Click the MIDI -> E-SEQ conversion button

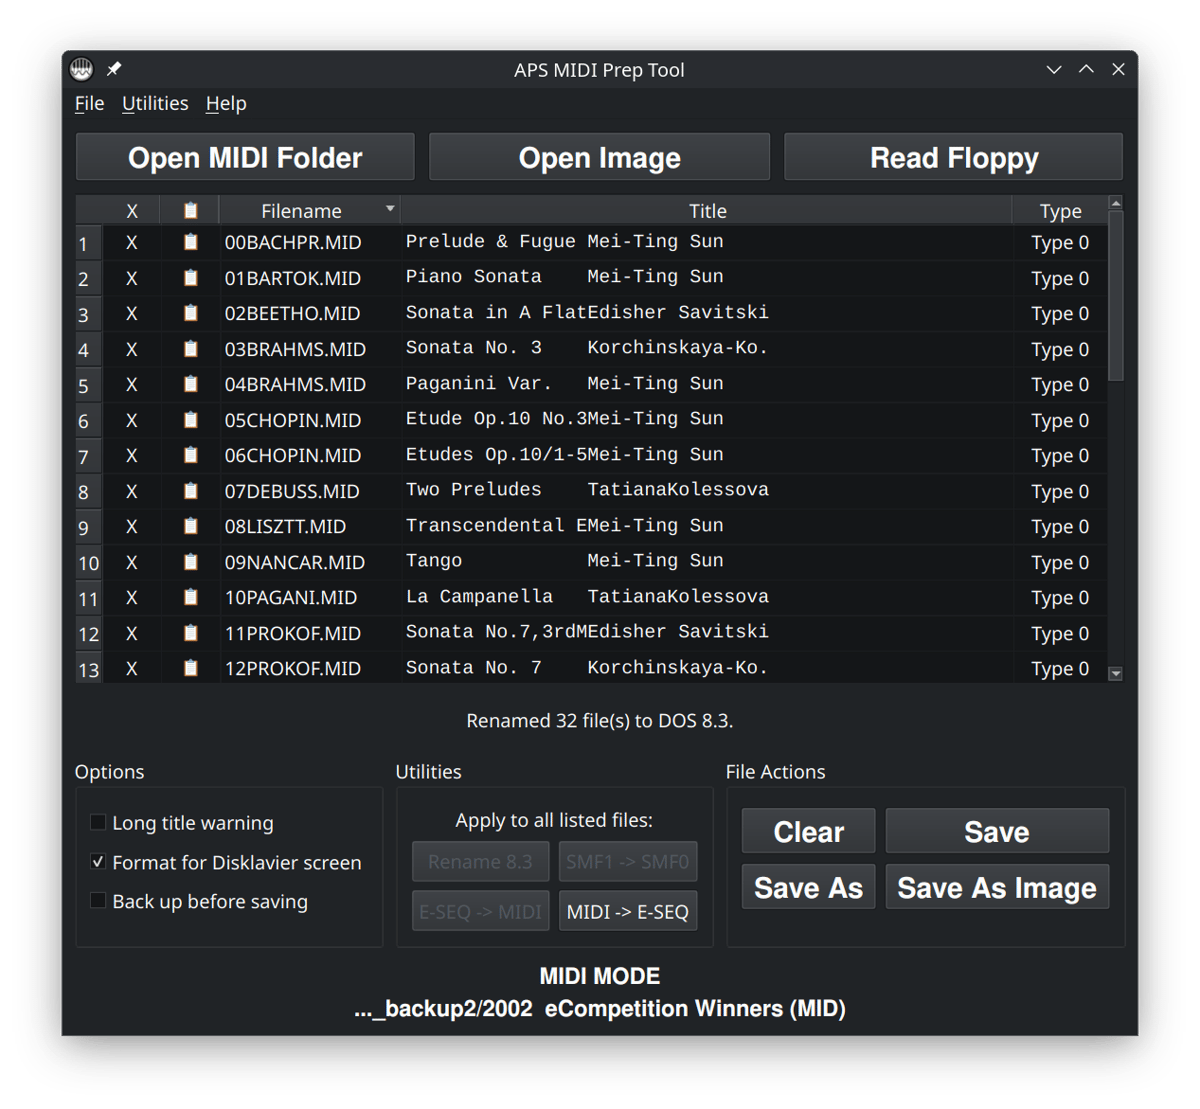pyautogui.click(x=627, y=911)
